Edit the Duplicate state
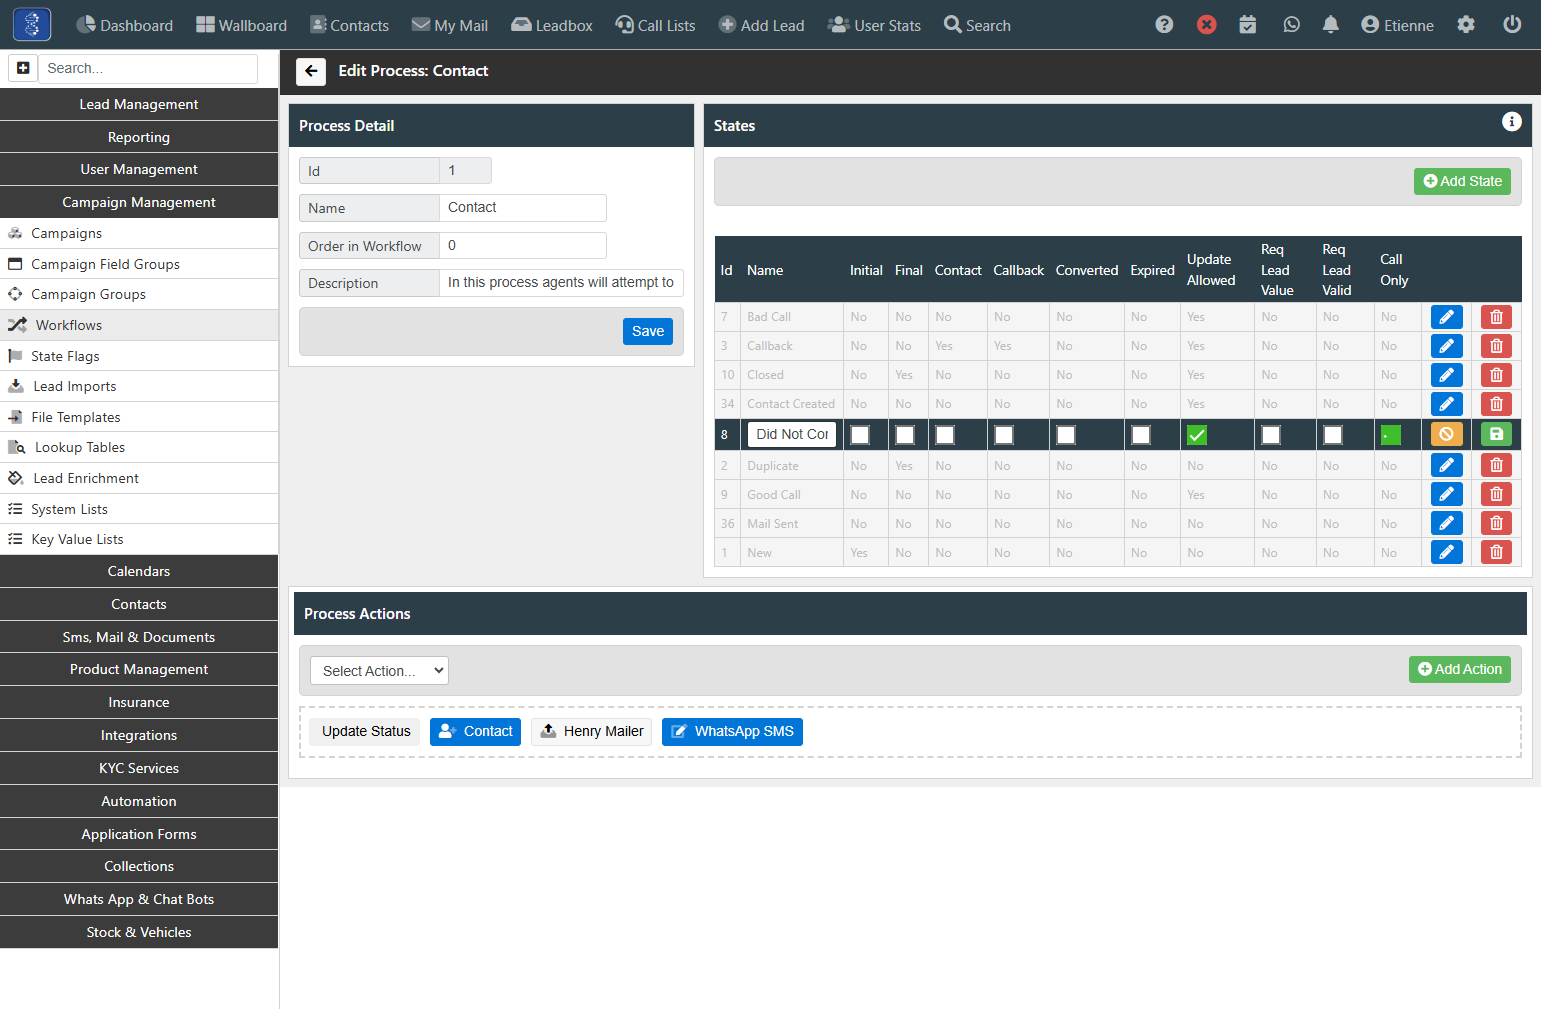Screen dimensions: 1541x1031 [1447, 465]
